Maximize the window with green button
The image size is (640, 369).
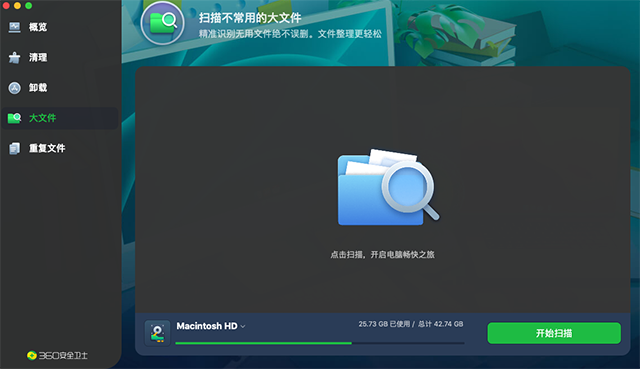tap(29, 5)
